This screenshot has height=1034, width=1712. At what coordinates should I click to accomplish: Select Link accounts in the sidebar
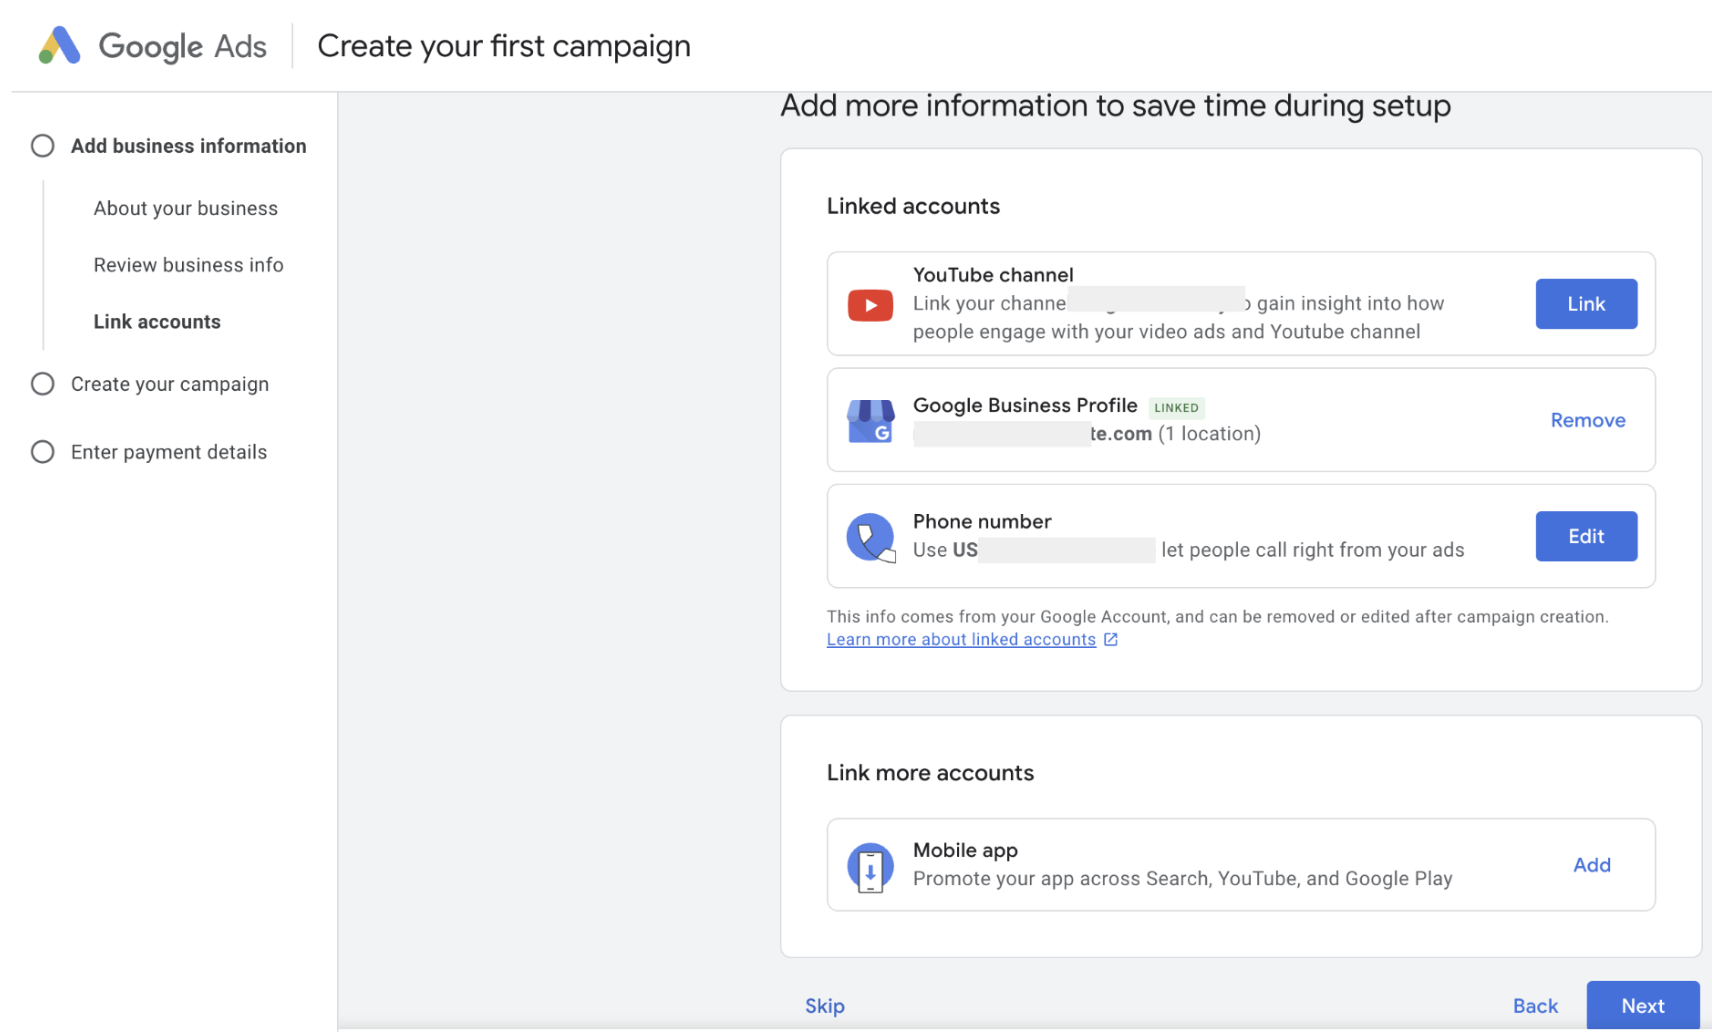coord(157,322)
